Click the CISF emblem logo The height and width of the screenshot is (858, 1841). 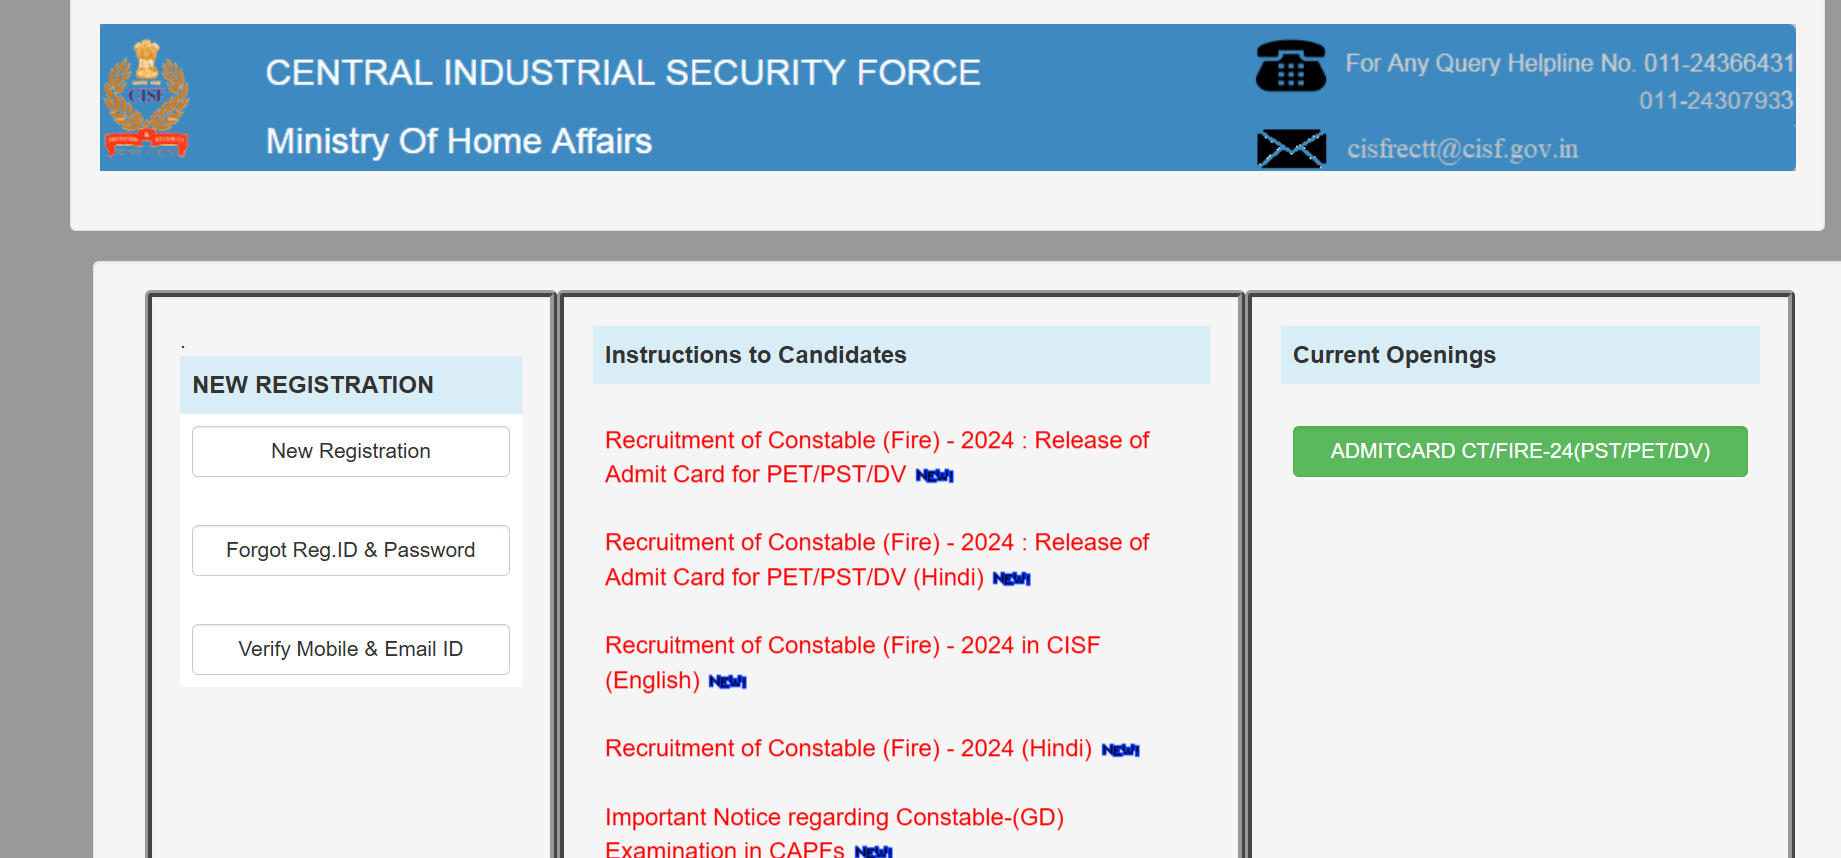pyautogui.click(x=147, y=98)
